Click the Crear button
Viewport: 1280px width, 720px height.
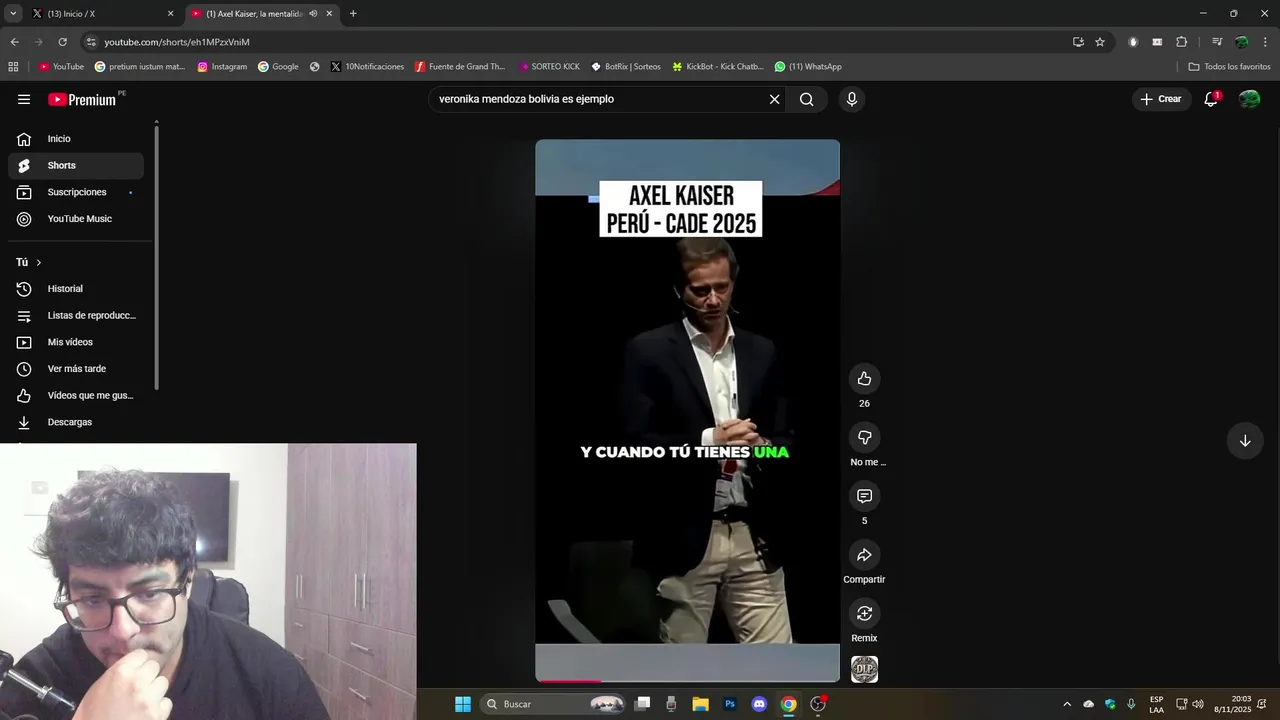pyautogui.click(x=1161, y=99)
